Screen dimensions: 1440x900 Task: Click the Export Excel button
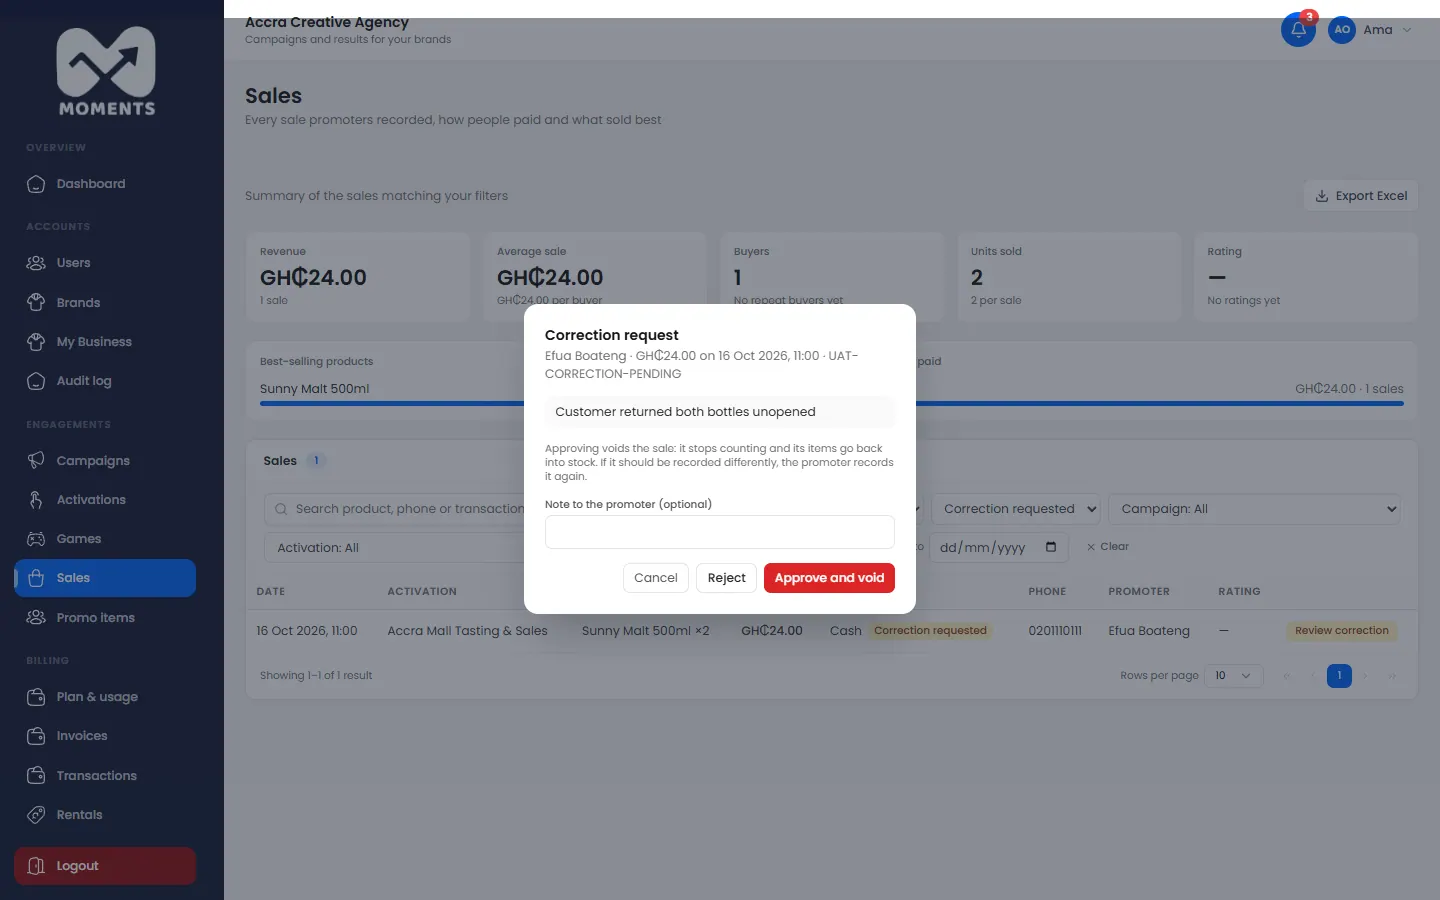[x=1361, y=196]
